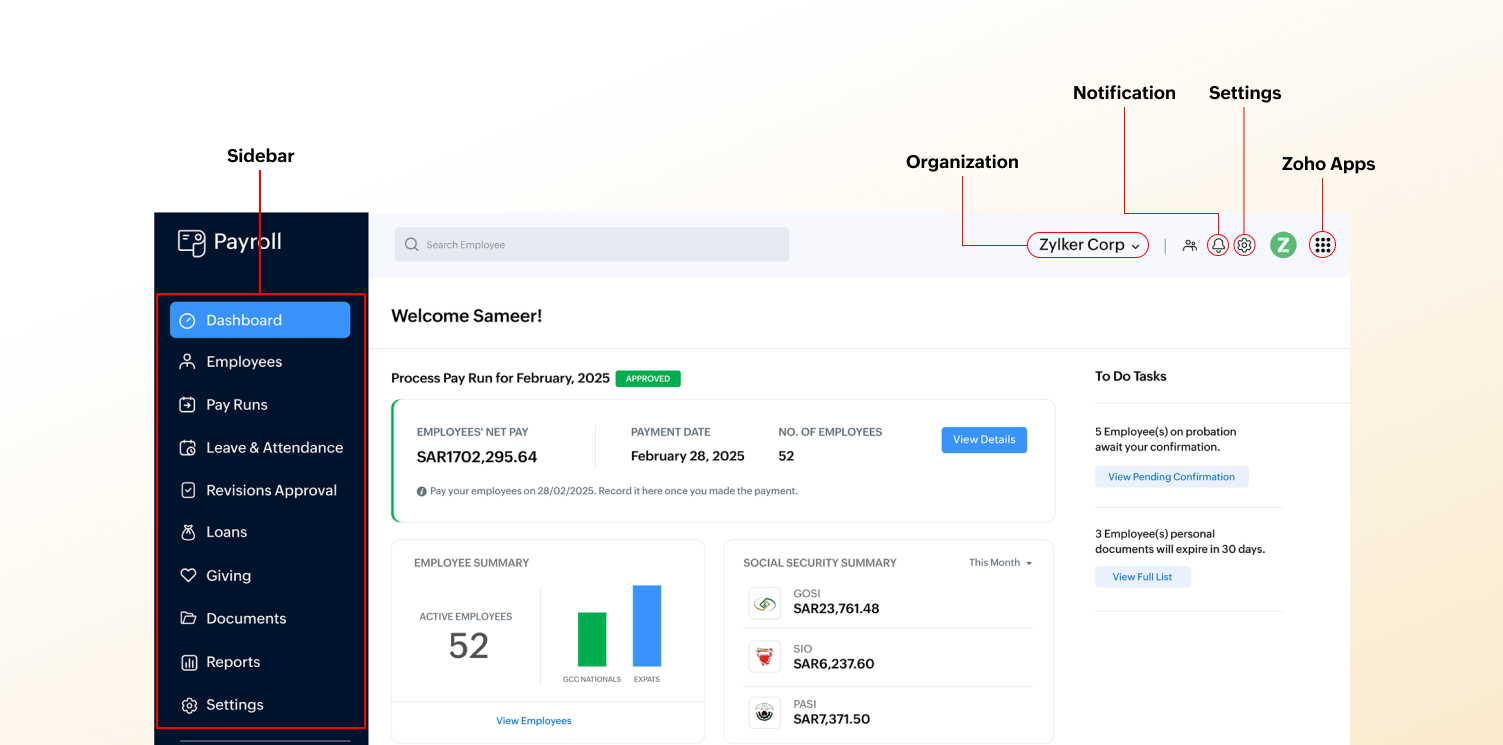Select Employees in the sidebar
1503x745 pixels.
tap(243, 361)
